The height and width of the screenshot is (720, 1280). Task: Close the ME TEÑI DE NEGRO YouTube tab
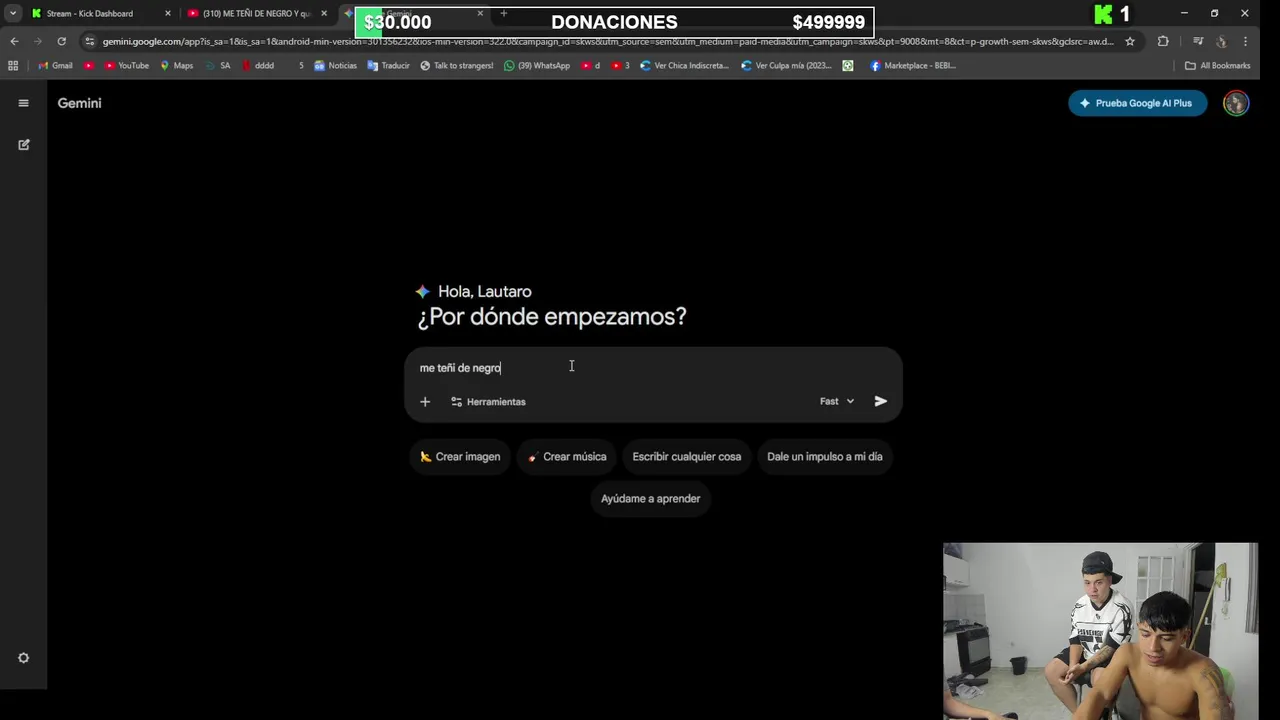[324, 13]
